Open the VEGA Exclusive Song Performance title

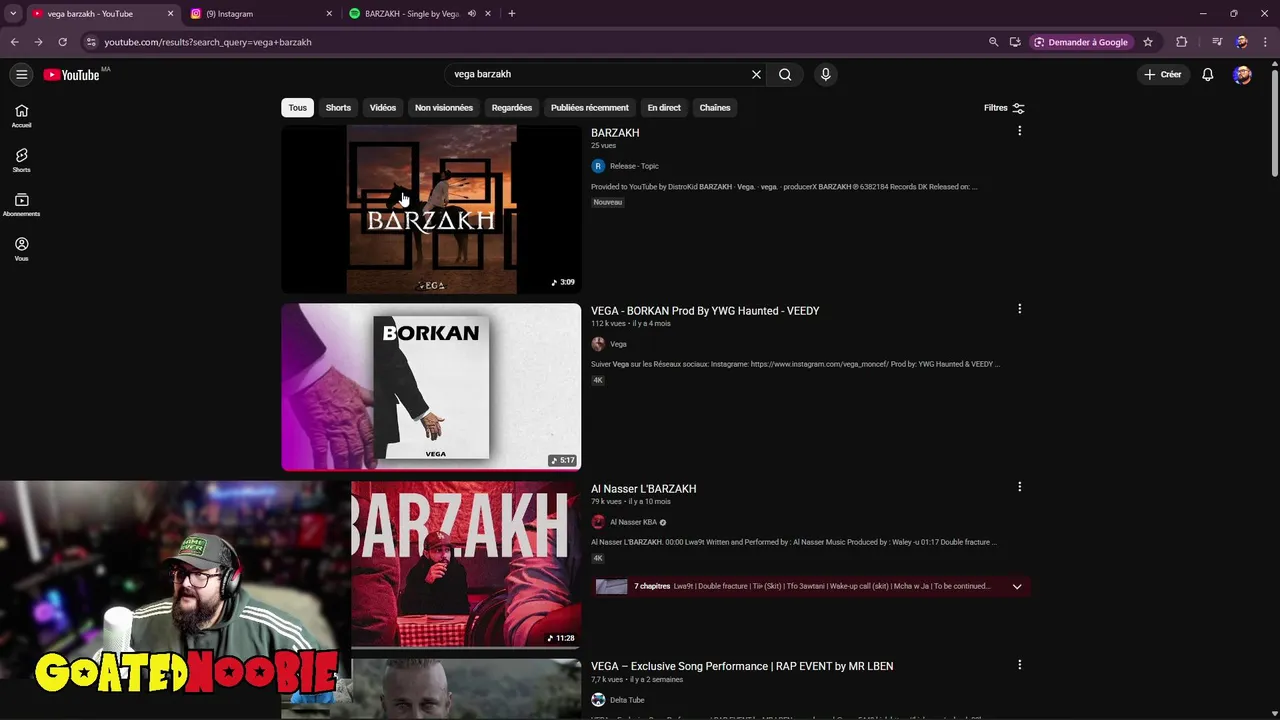click(x=742, y=666)
